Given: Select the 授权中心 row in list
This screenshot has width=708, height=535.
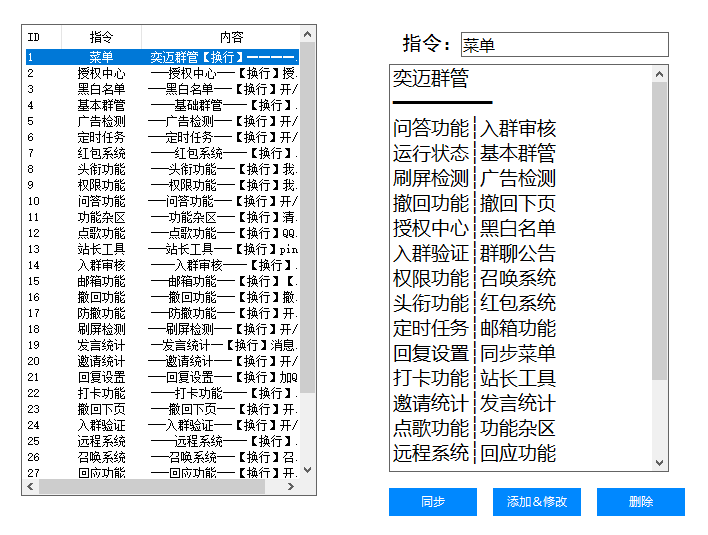Looking at the screenshot, I should [x=101, y=73].
